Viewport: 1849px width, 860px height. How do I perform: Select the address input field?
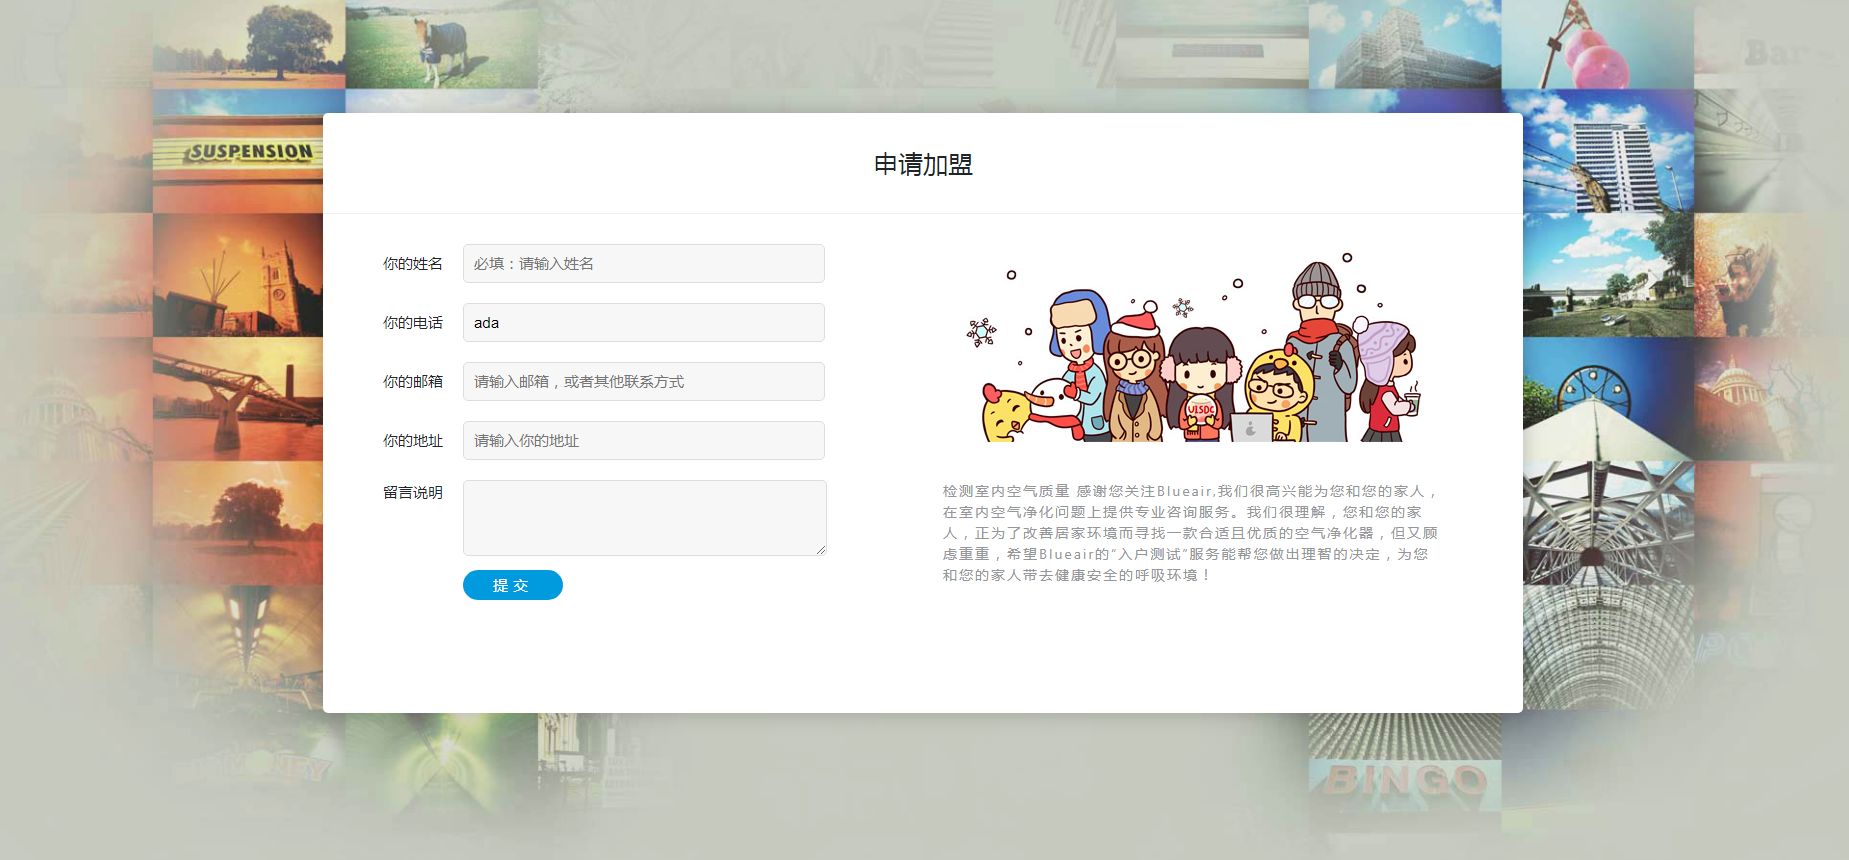coord(643,441)
